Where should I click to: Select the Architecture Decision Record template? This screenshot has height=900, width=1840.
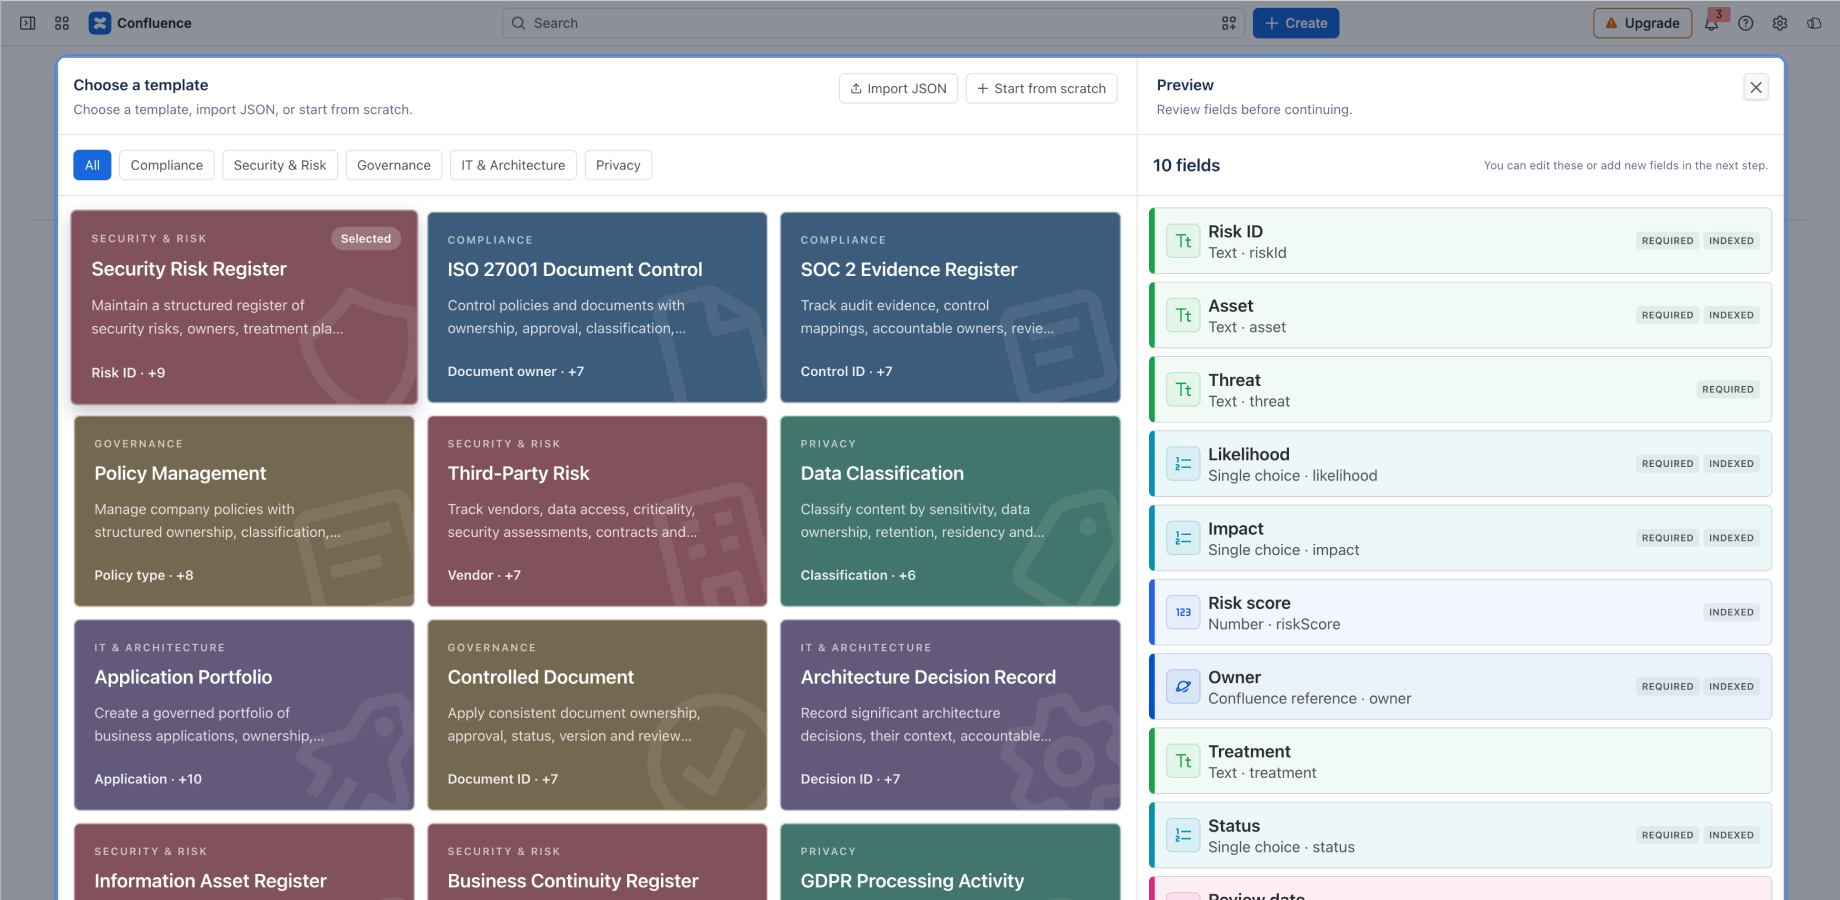click(x=950, y=715)
